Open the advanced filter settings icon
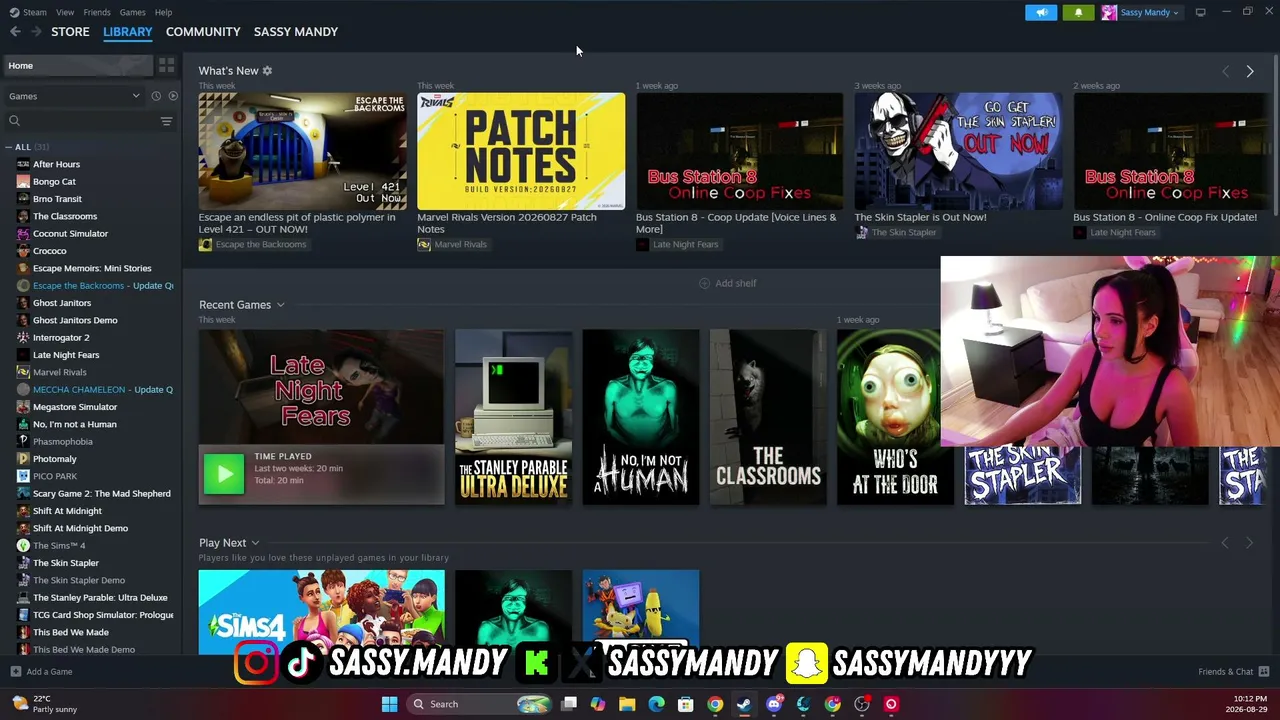This screenshot has height=720, width=1280. [166, 121]
